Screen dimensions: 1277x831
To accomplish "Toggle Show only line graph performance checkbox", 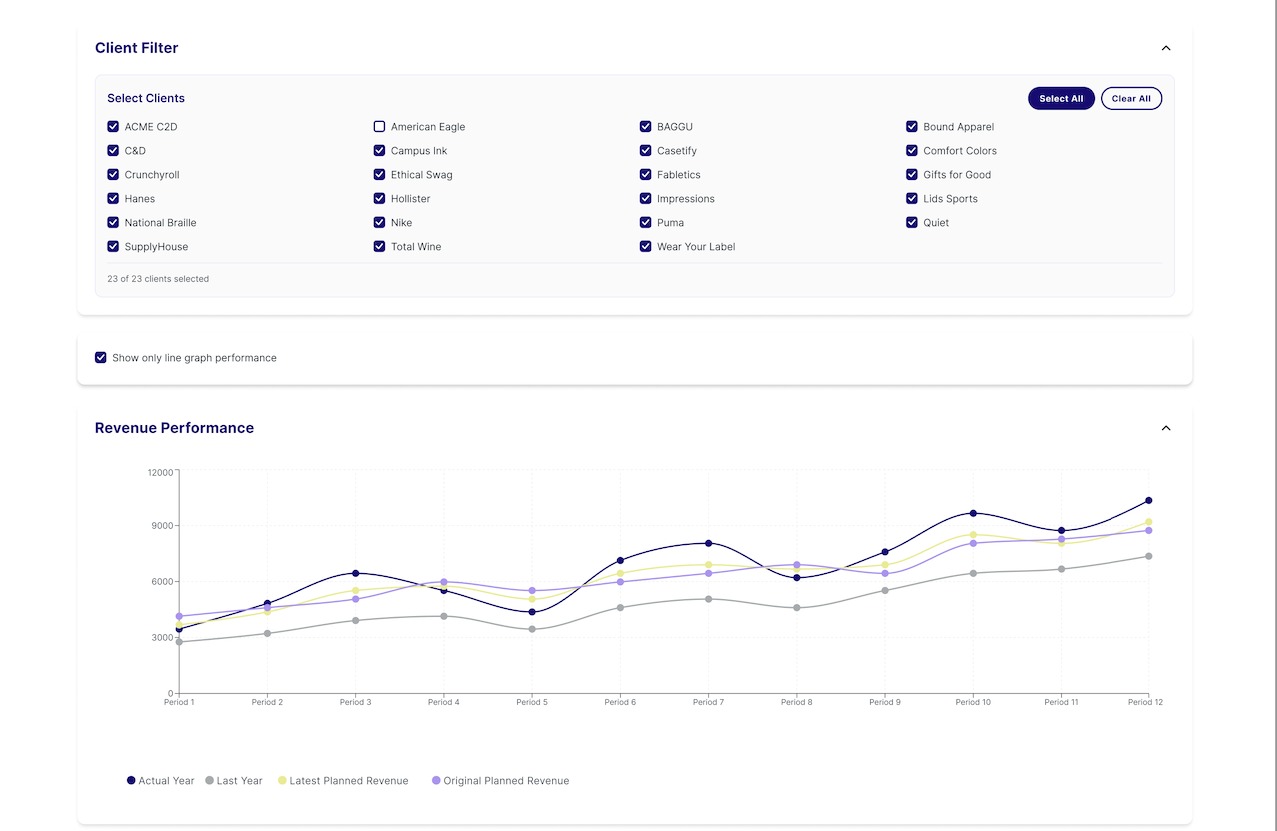I will click(x=100, y=358).
